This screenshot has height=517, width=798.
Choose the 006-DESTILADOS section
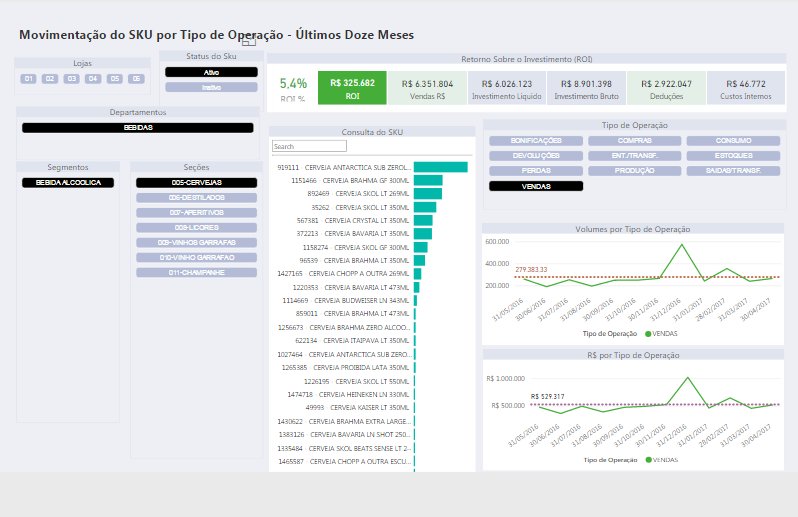coord(196,197)
